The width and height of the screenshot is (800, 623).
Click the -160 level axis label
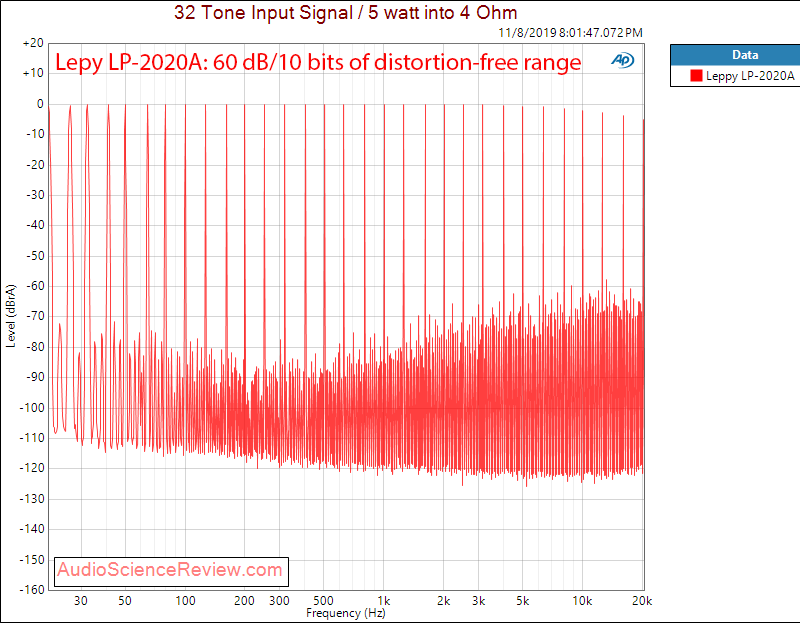(x=33, y=590)
